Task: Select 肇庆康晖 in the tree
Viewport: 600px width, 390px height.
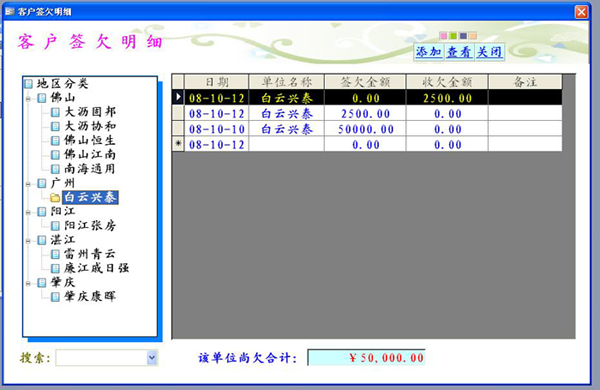Action: click(x=90, y=296)
